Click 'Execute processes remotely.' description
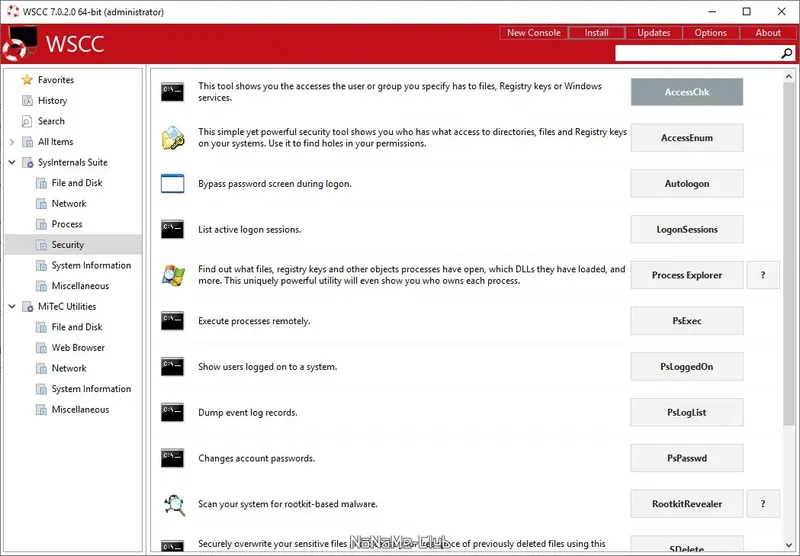This screenshot has width=800, height=556. point(254,321)
